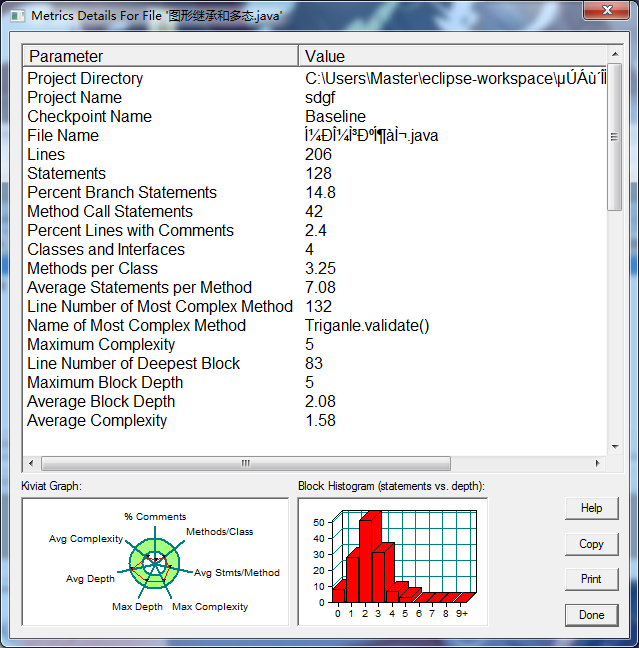639x648 pixels.
Task: Close the Metrics Details window
Action: point(606,10)
